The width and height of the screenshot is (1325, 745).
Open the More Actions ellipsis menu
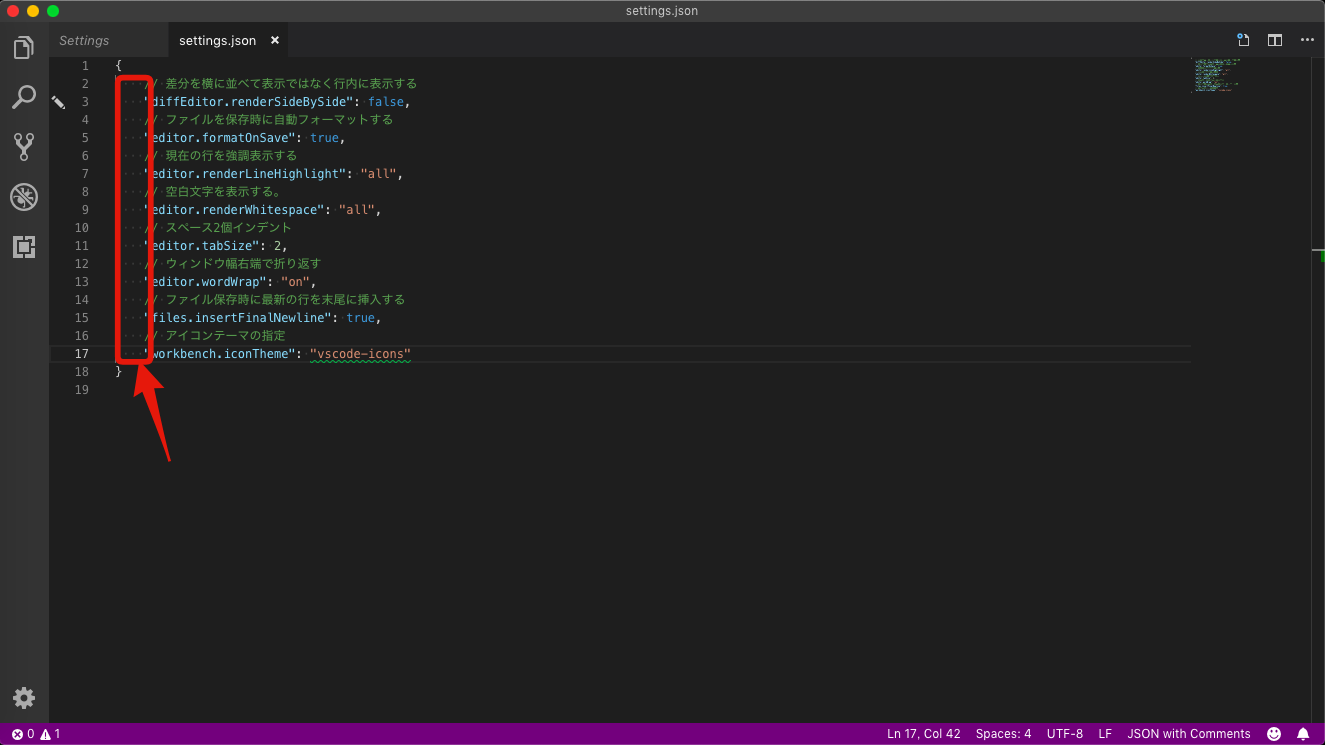tap(1307, 40)
